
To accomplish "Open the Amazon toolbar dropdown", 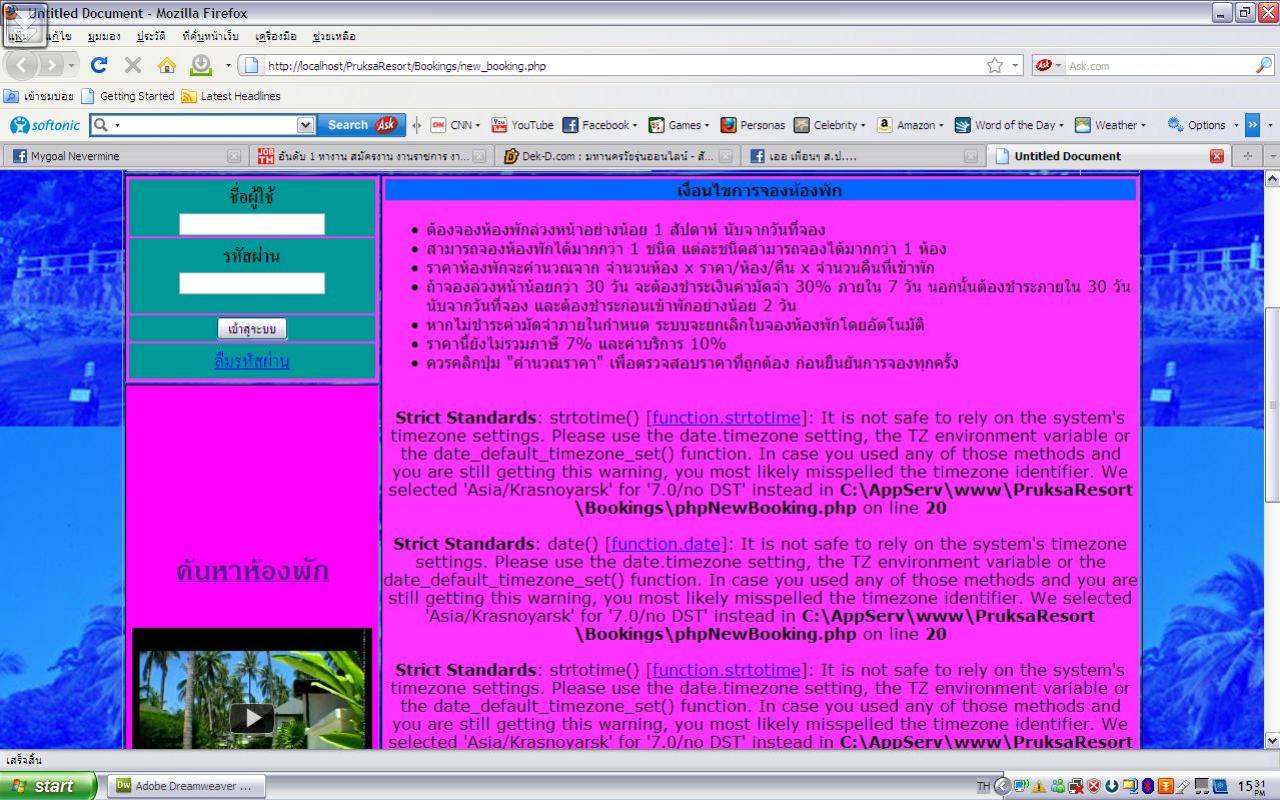I will click(x=941, y=126).
